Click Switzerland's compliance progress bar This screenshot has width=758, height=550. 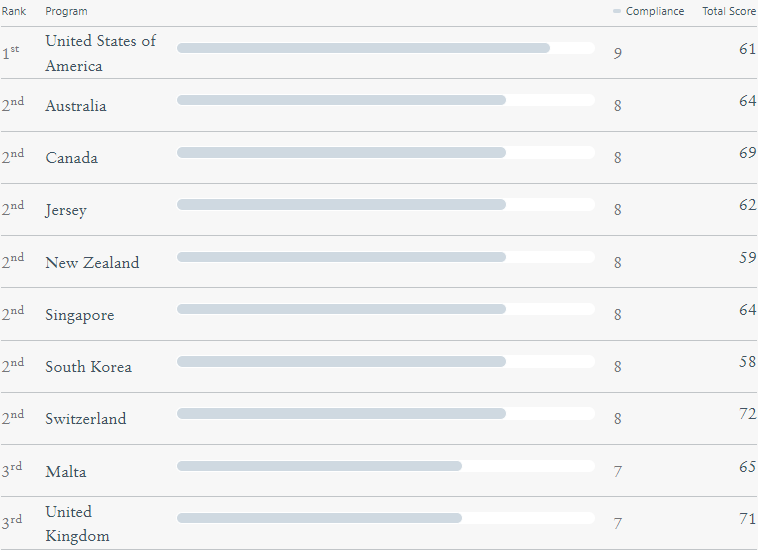point(386,414)
